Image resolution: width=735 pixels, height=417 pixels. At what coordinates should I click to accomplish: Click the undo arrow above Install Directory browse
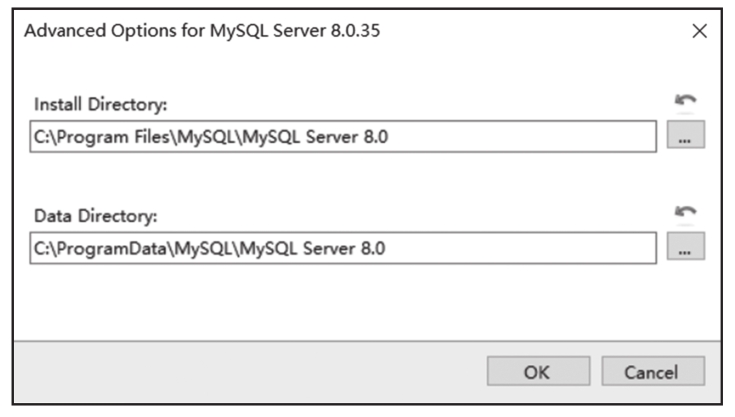(685, 101)
